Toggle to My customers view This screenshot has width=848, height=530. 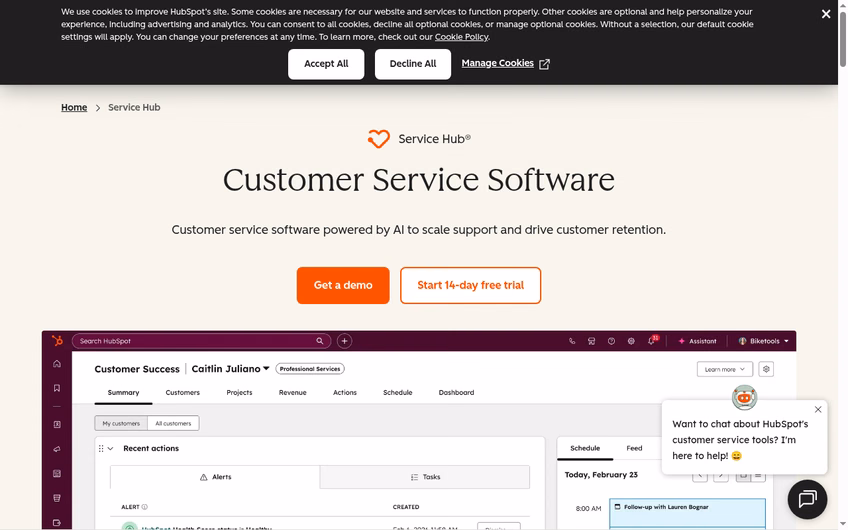(x=121, y=423)
